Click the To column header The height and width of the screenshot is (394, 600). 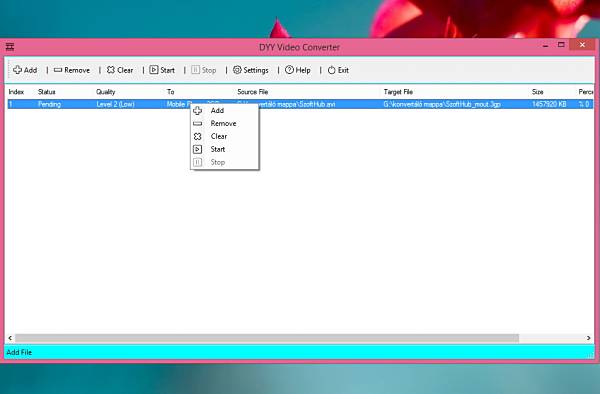[171, 92]
